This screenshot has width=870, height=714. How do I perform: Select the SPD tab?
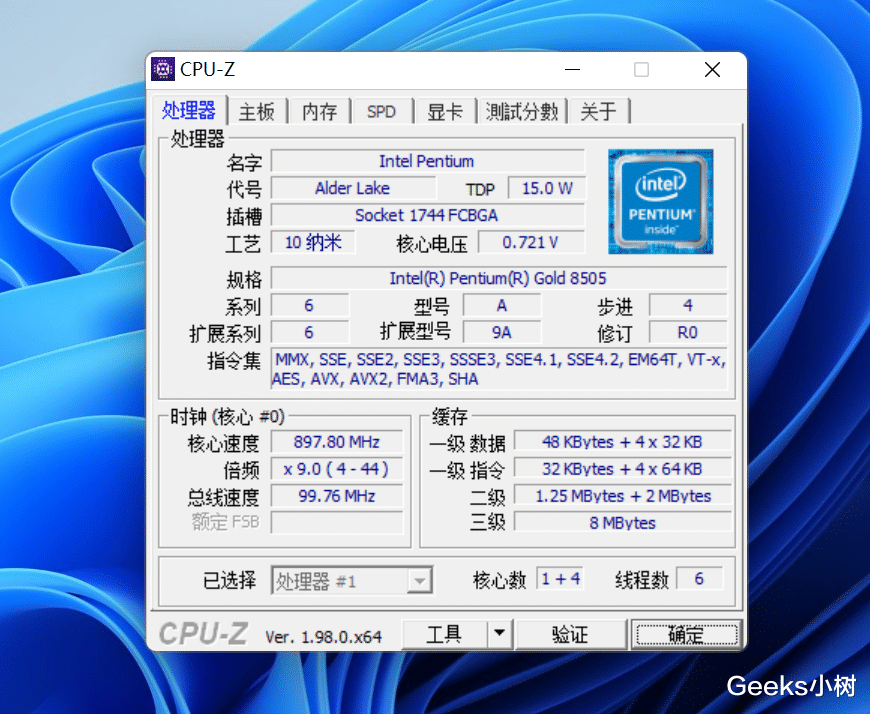381,111
